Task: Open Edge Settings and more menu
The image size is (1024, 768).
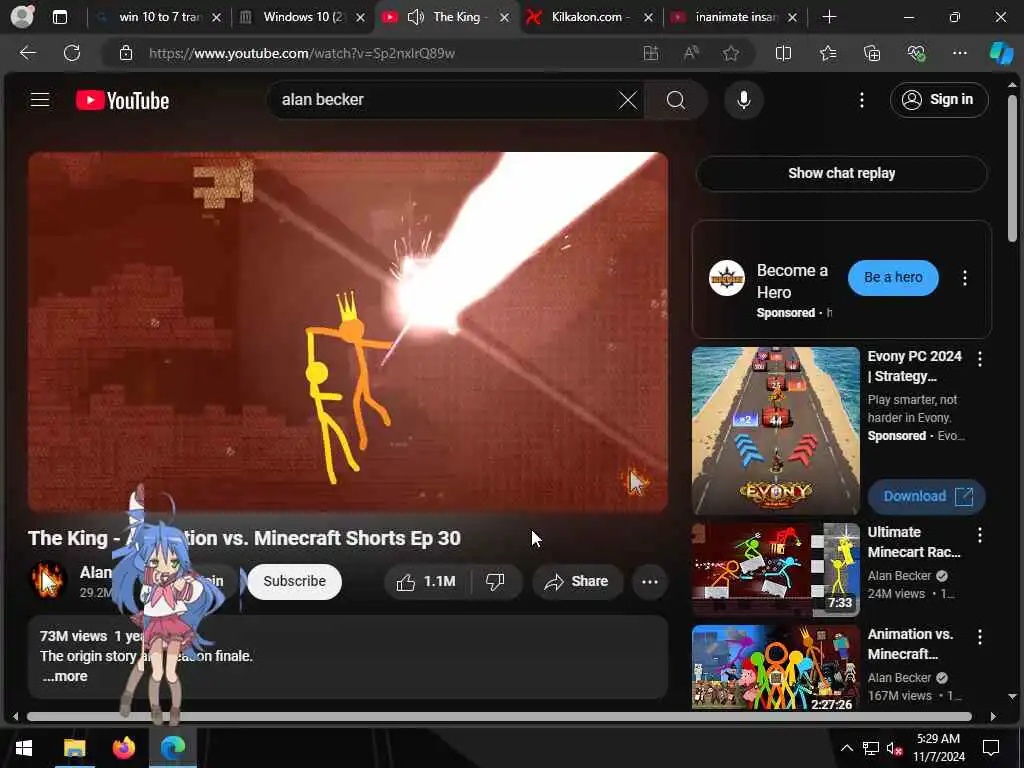Action: click(x=959, y=54)
